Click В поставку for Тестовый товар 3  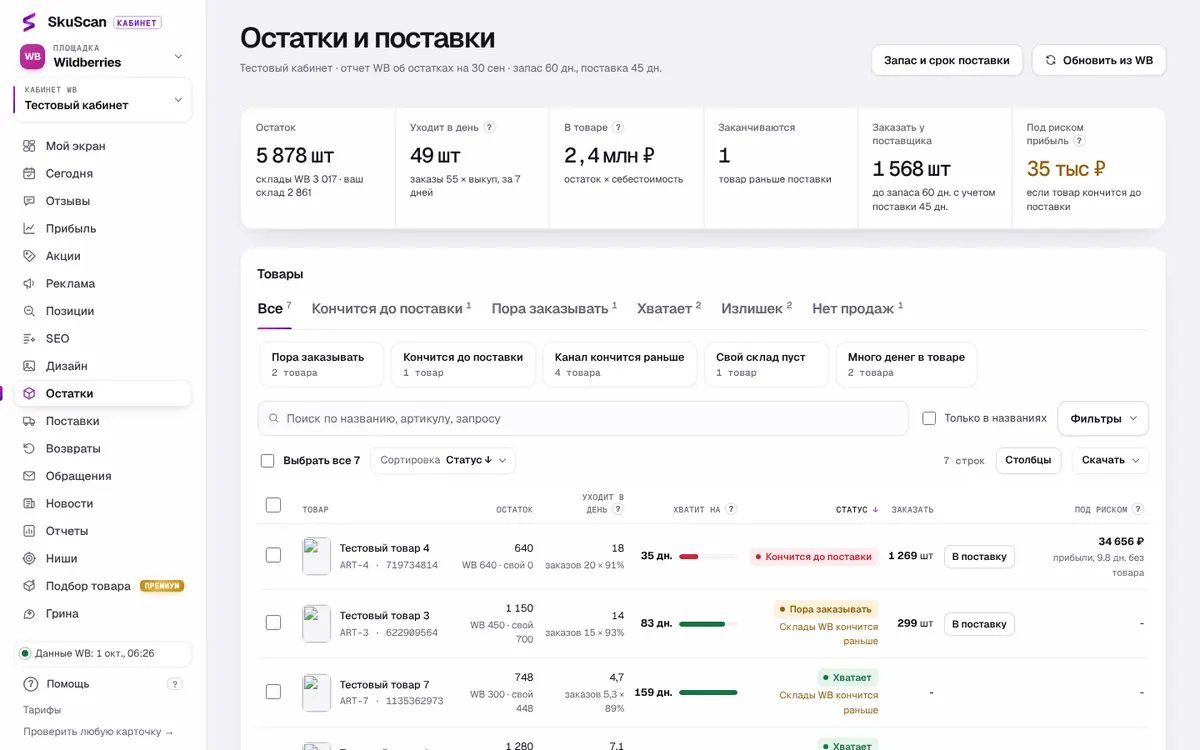click(979, 624)
